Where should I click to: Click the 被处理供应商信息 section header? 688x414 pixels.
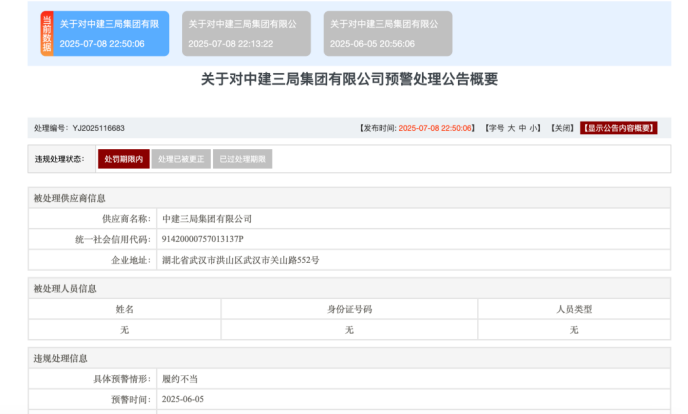(x=69, y=198)
